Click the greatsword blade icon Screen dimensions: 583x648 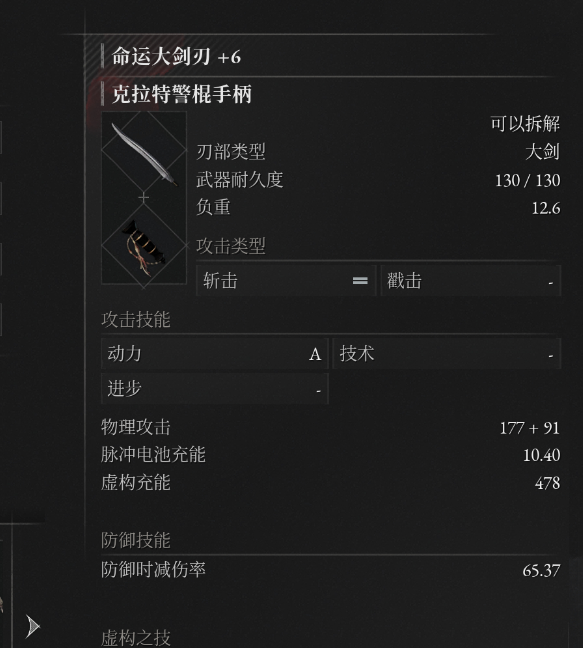[x=143, y=154]
